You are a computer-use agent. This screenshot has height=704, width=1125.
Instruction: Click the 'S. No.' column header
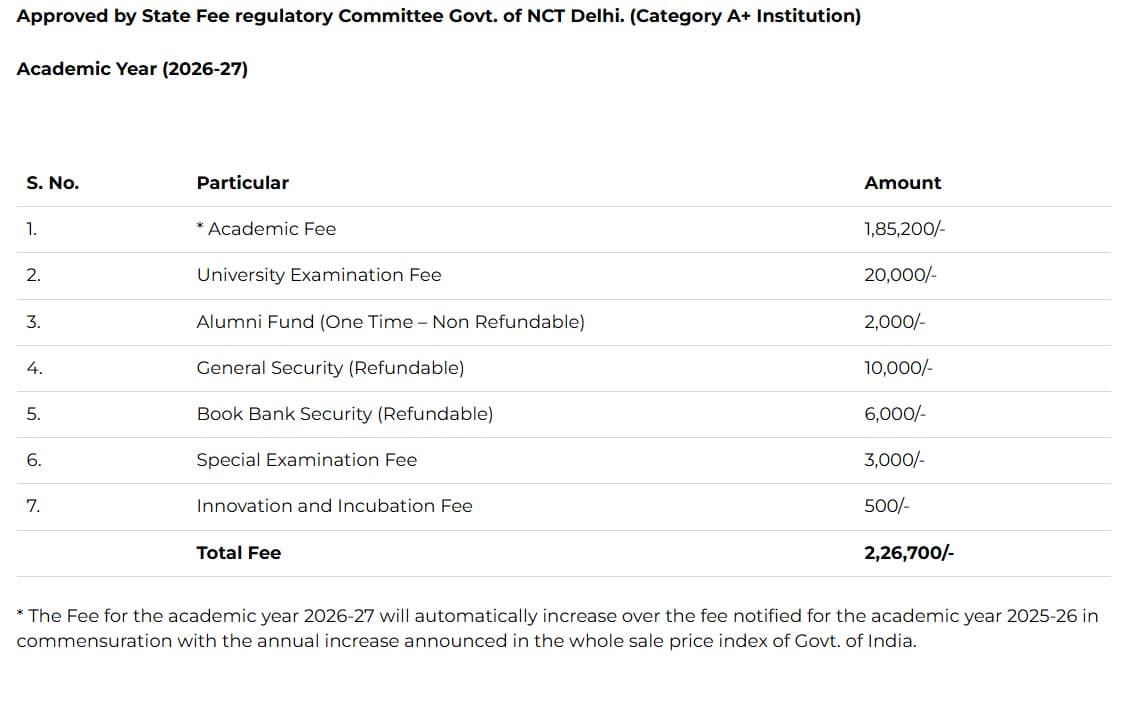click(52, 183)
